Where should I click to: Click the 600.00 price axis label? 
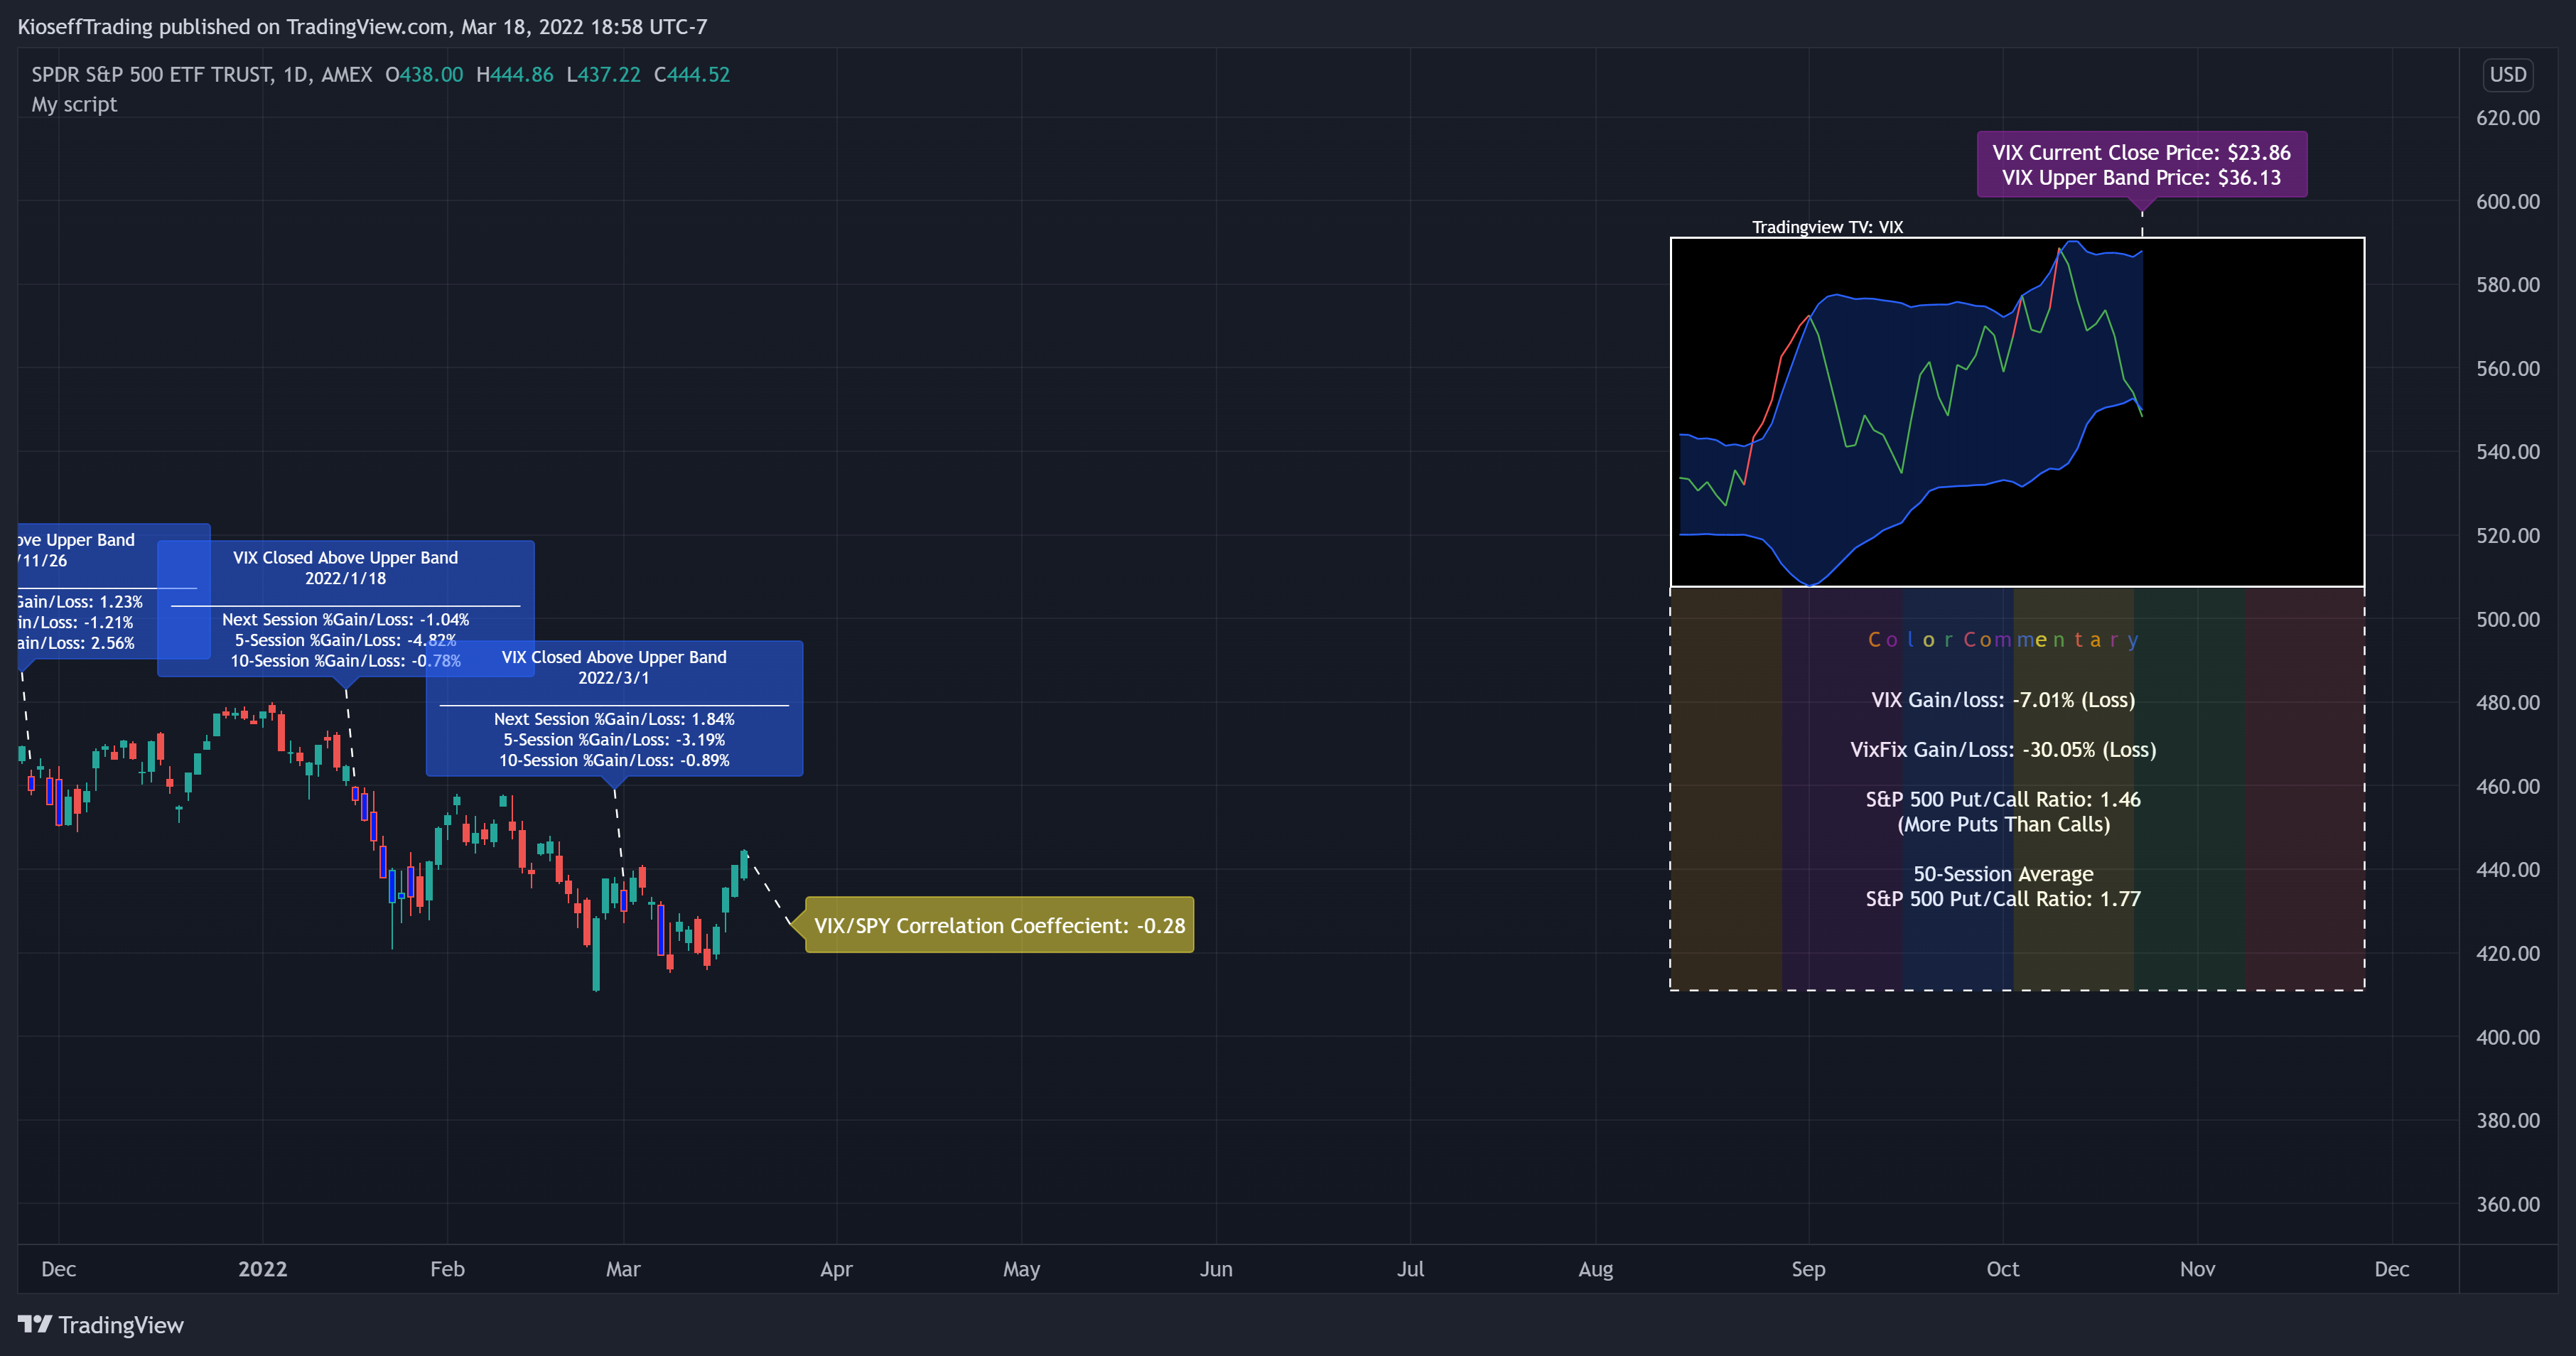[x=2507, y=202]
